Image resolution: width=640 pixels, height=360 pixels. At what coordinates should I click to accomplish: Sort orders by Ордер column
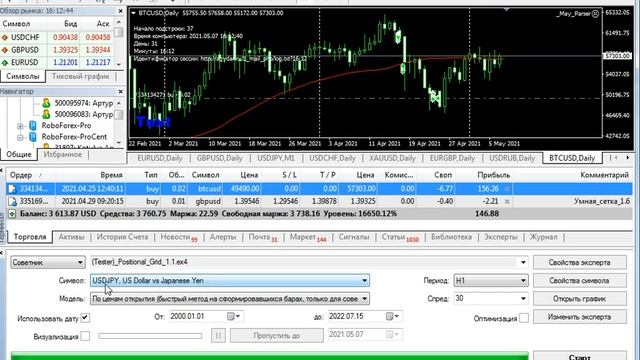(x=21, y=175)
